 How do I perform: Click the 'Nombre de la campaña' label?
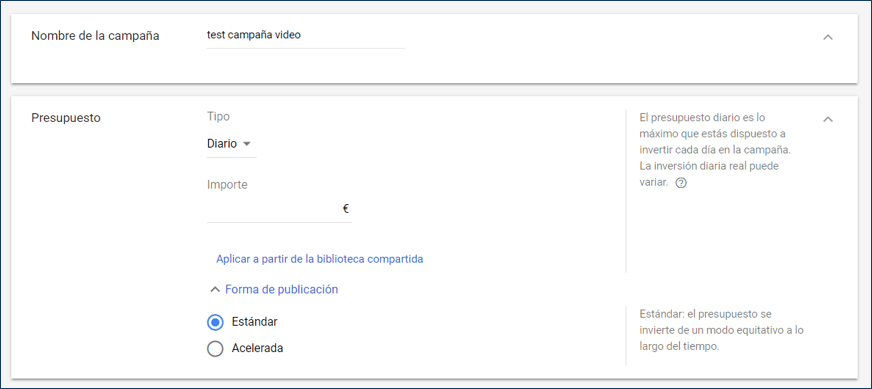point(95,36)
